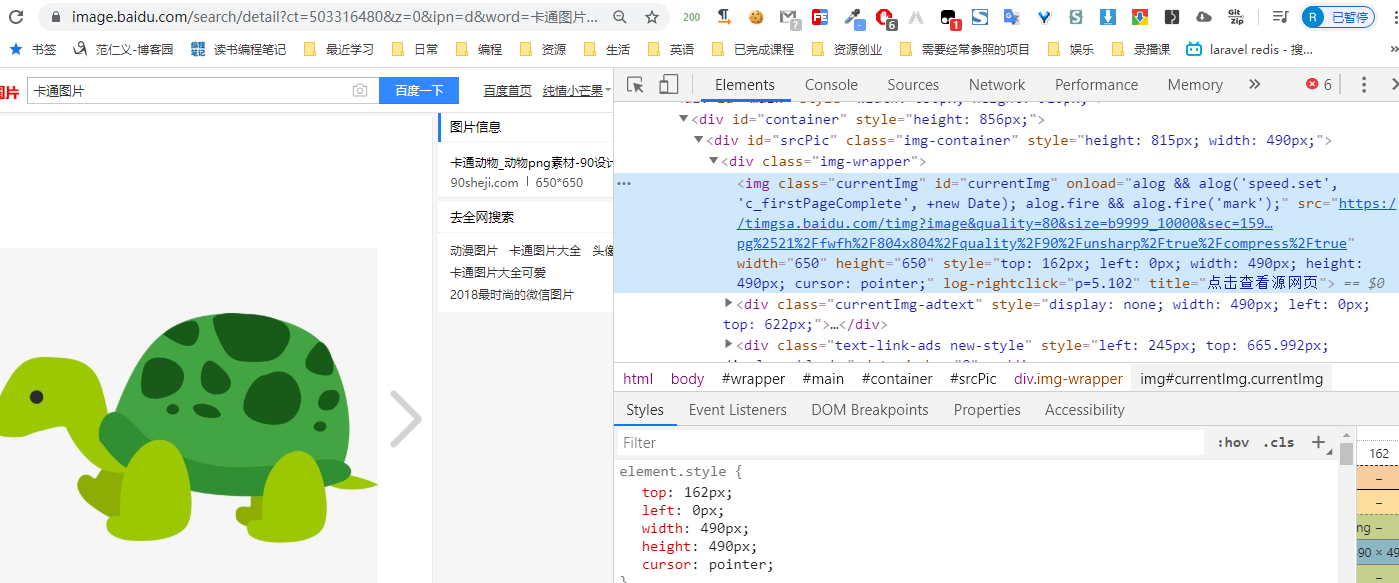Select the Elements tab
This screenshot has height=583, width=1399.
(x=745, y=85)
